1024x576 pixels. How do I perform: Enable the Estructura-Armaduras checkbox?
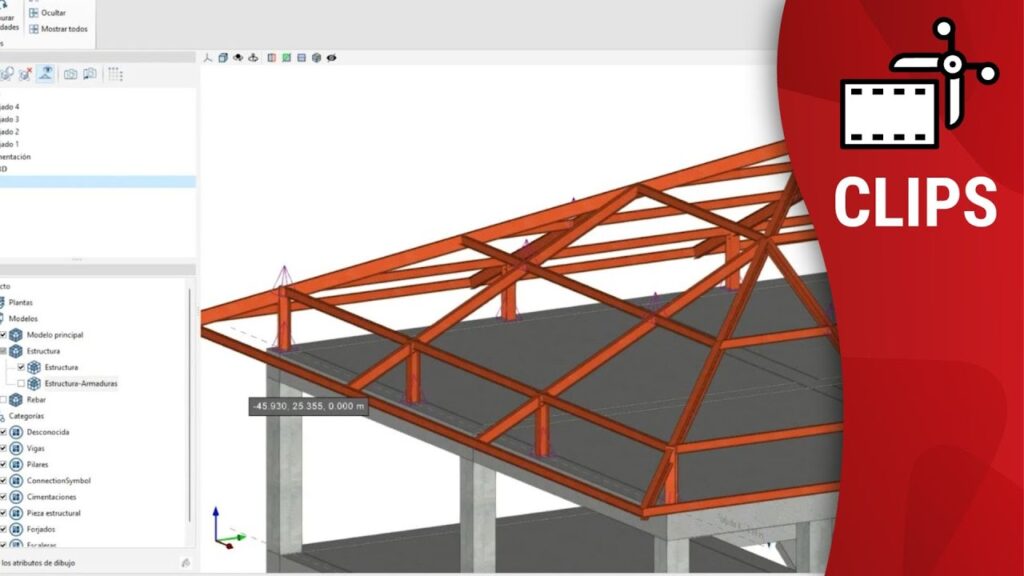(x=21, y=383)
